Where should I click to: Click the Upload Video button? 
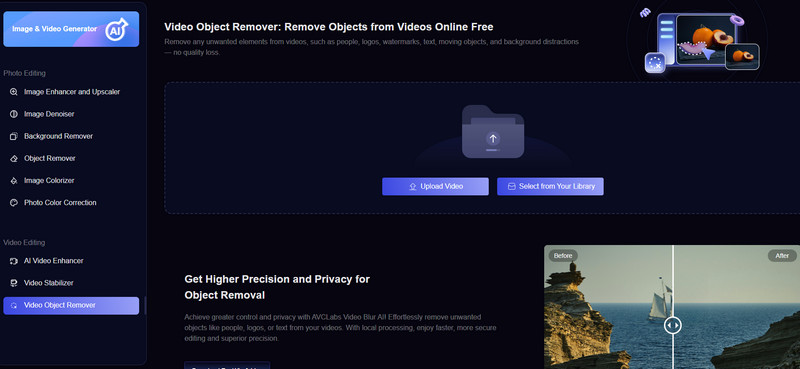point(435,186)
